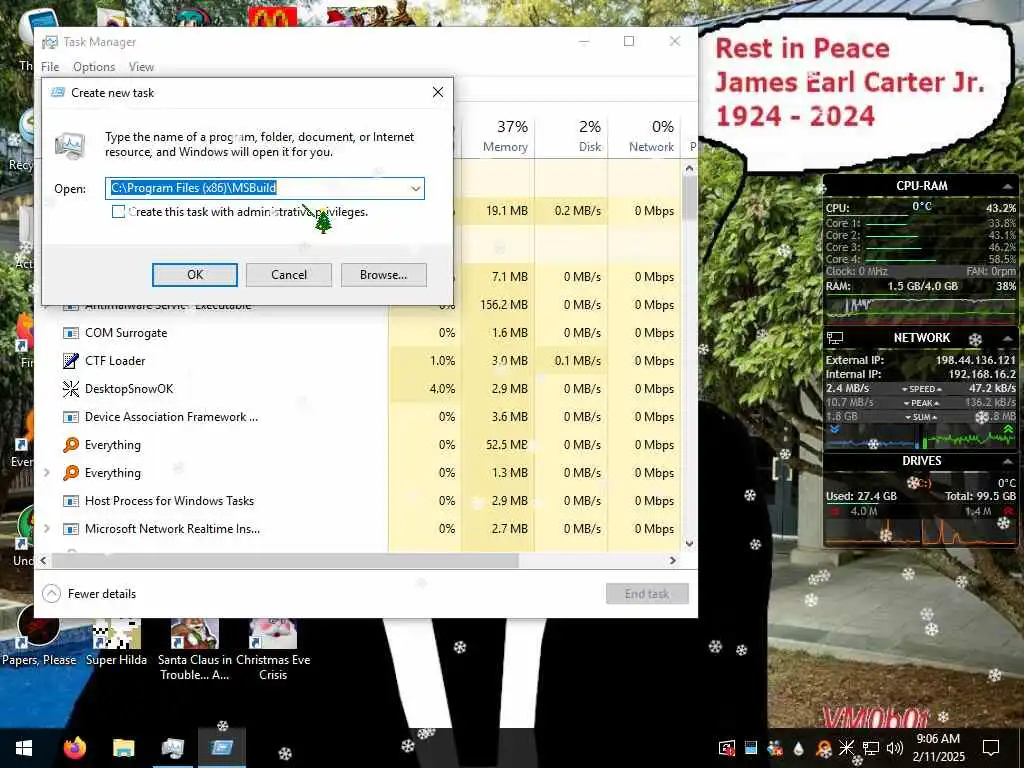Click the DesktopSnowOK process icon
This screenshot has width=1024, height=768.
71,389
